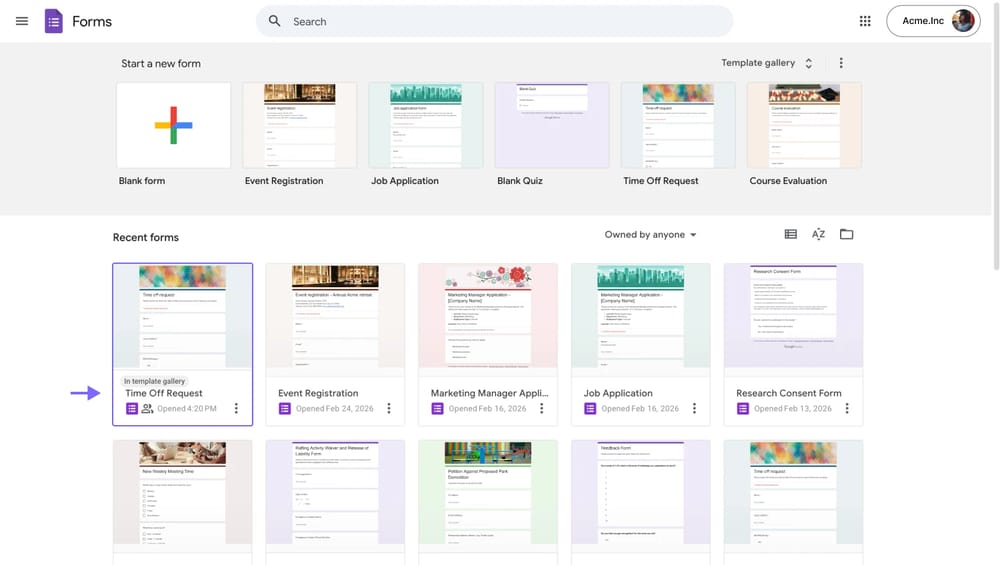Screen dimensions: 1000x565
Task: Click the form icon beside Opened Feb 24, 2026
Action: (x=284, y=408)
